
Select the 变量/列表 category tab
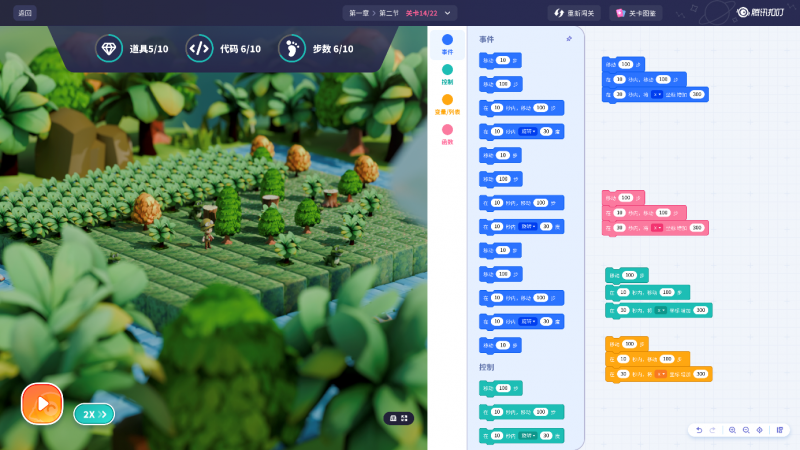coord(447,104)
